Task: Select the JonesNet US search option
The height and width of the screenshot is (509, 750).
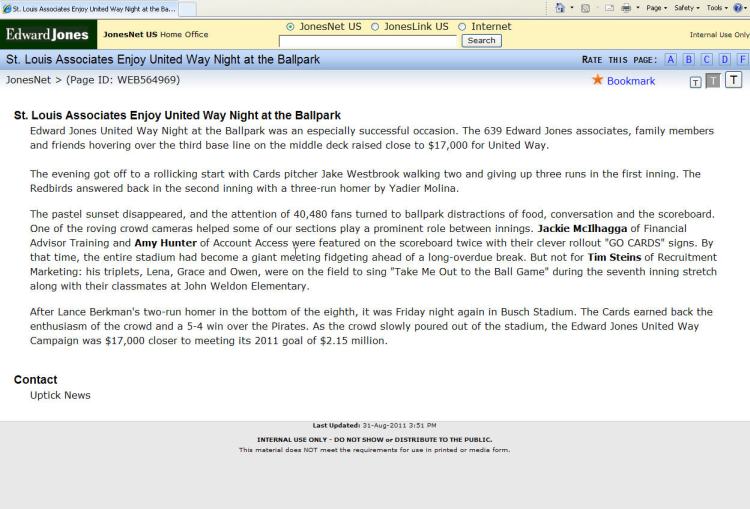Action: tap(291, 27)
